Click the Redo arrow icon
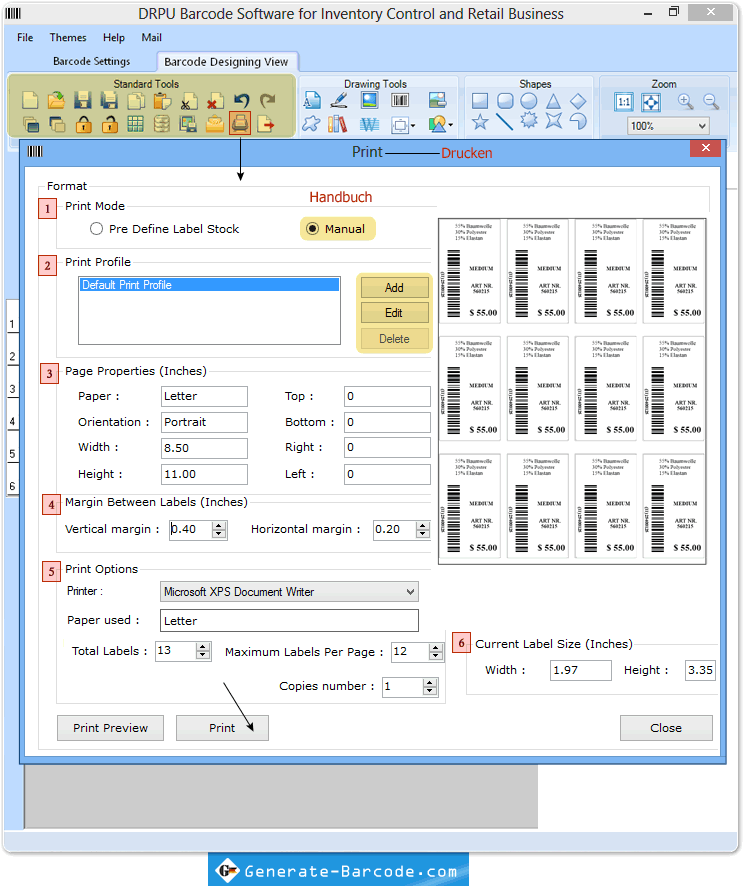This screenshot has width=744, height=886. pyautogui.click(x=267, y=101)
